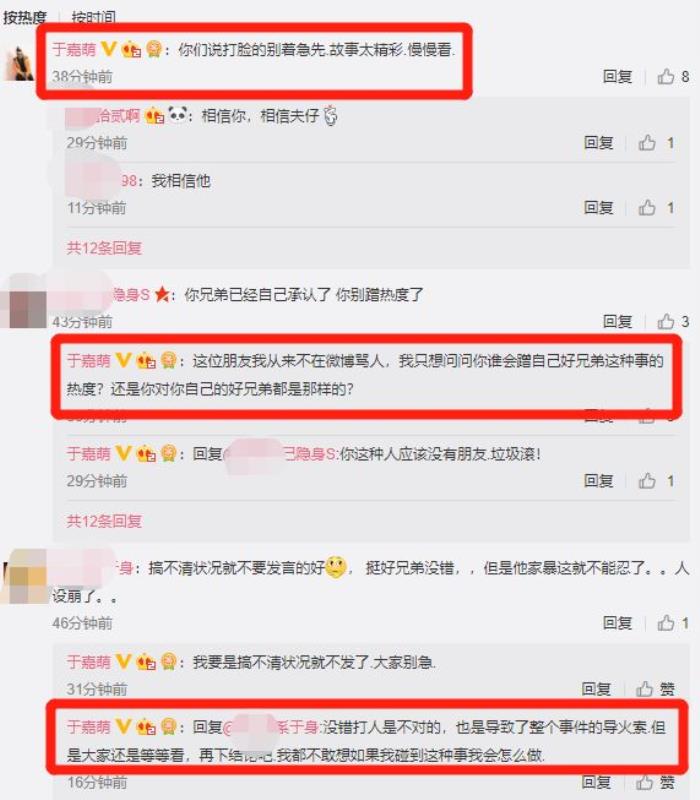Reply to the 垃圾滚 comment posted 29分钟前
Image resolution: width=700 pixels, height=800 pixels.
[598, 481]
